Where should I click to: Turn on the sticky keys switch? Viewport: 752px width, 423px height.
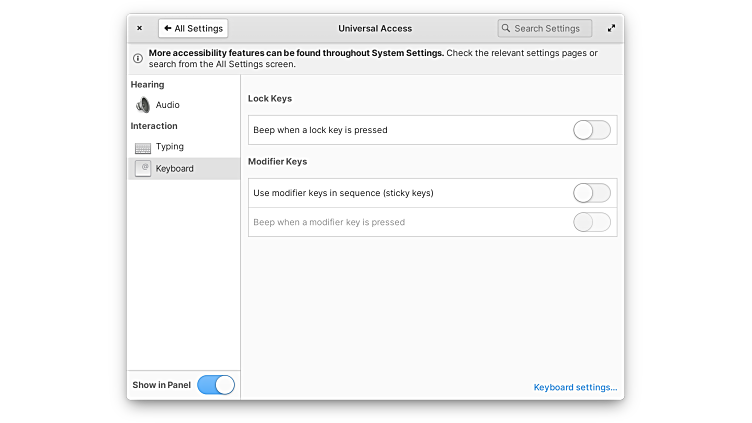point(591,193)
